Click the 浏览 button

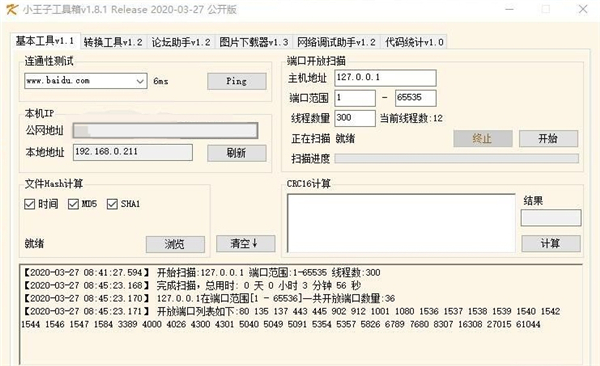point(175,244)
